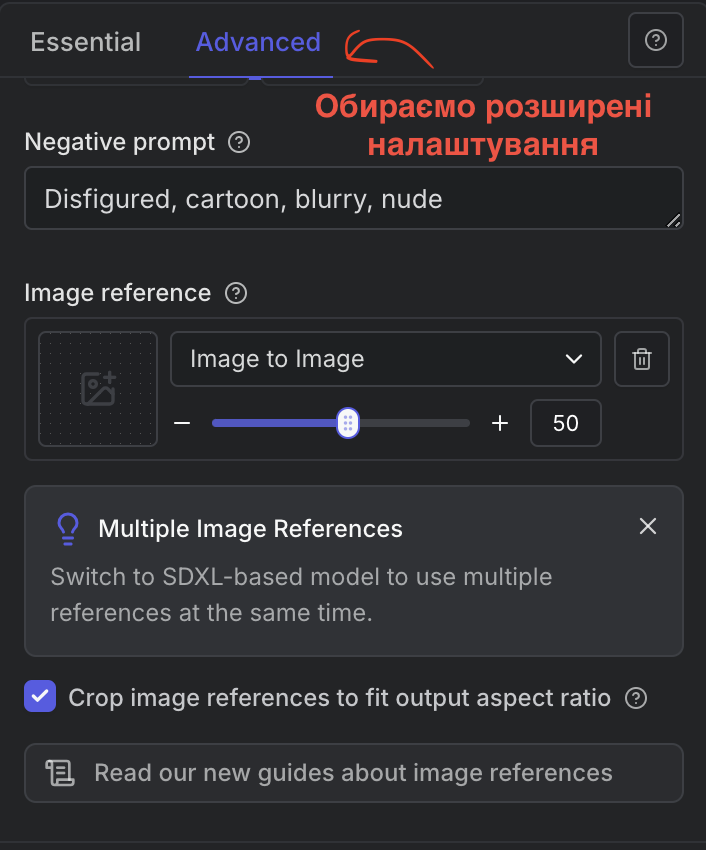Select the Advanced tab
This screenshot has height=850, width=706.
(258, 42)
